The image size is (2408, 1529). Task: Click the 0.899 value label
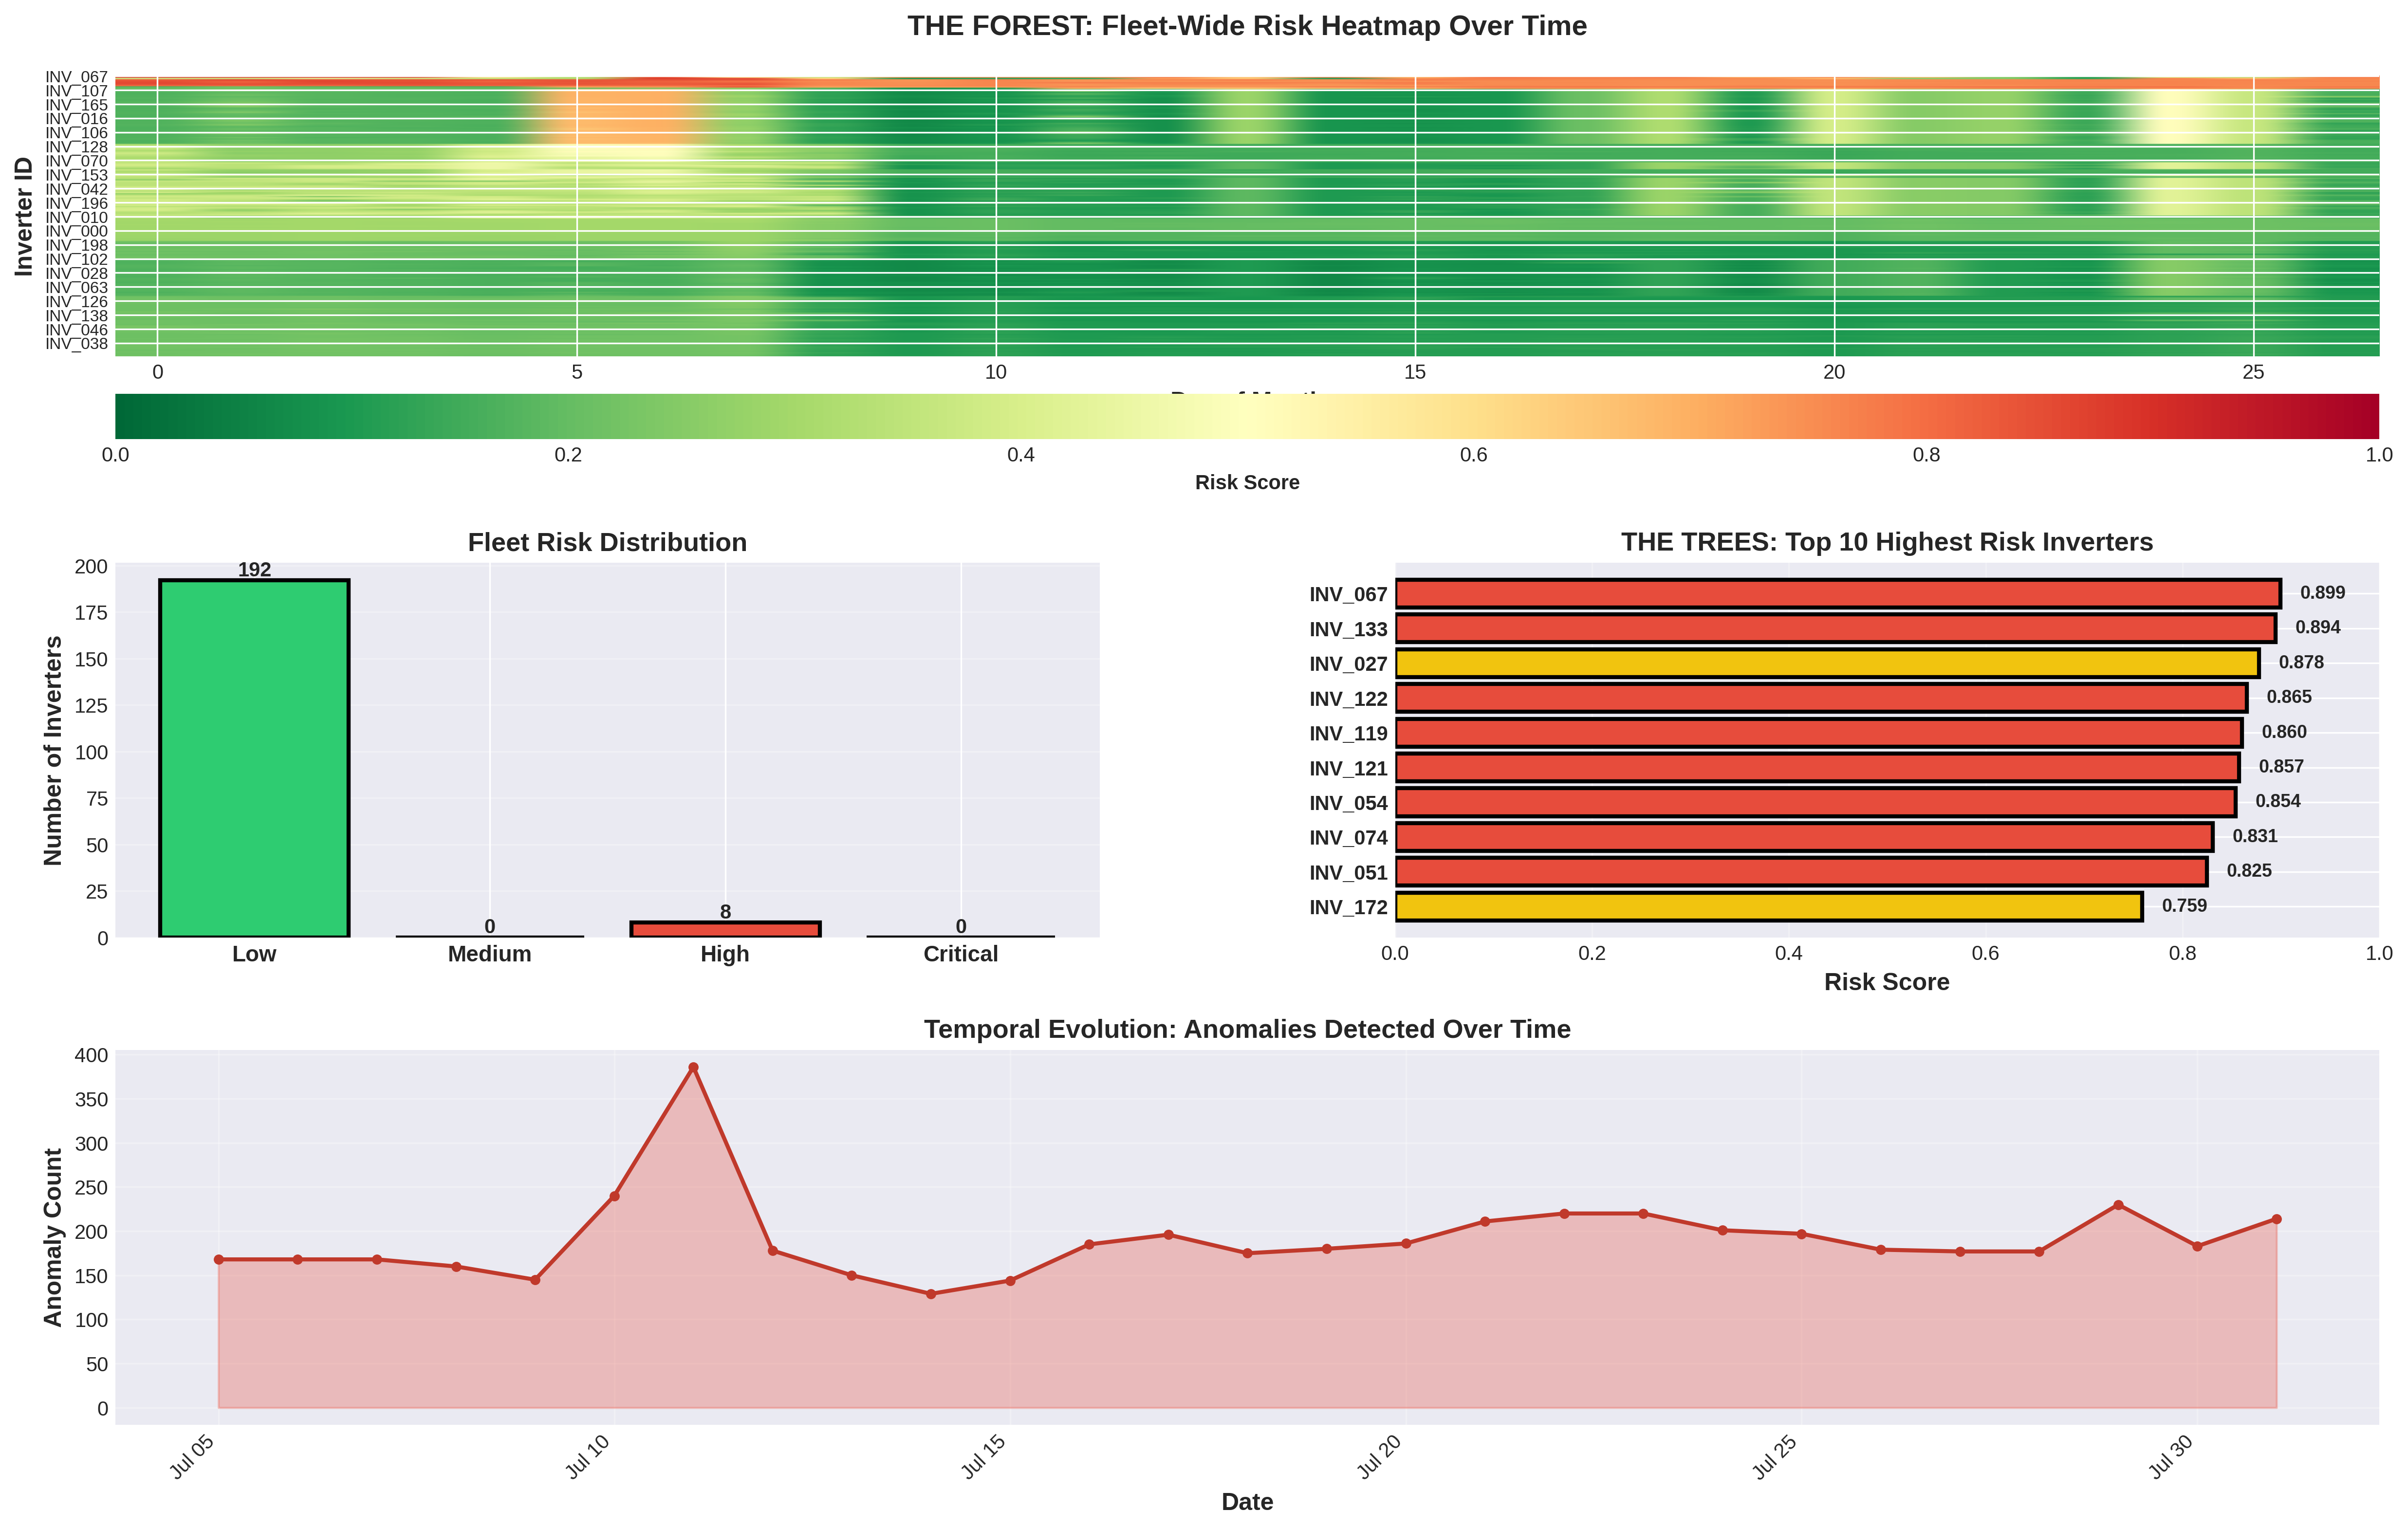tap(2322, 593)
